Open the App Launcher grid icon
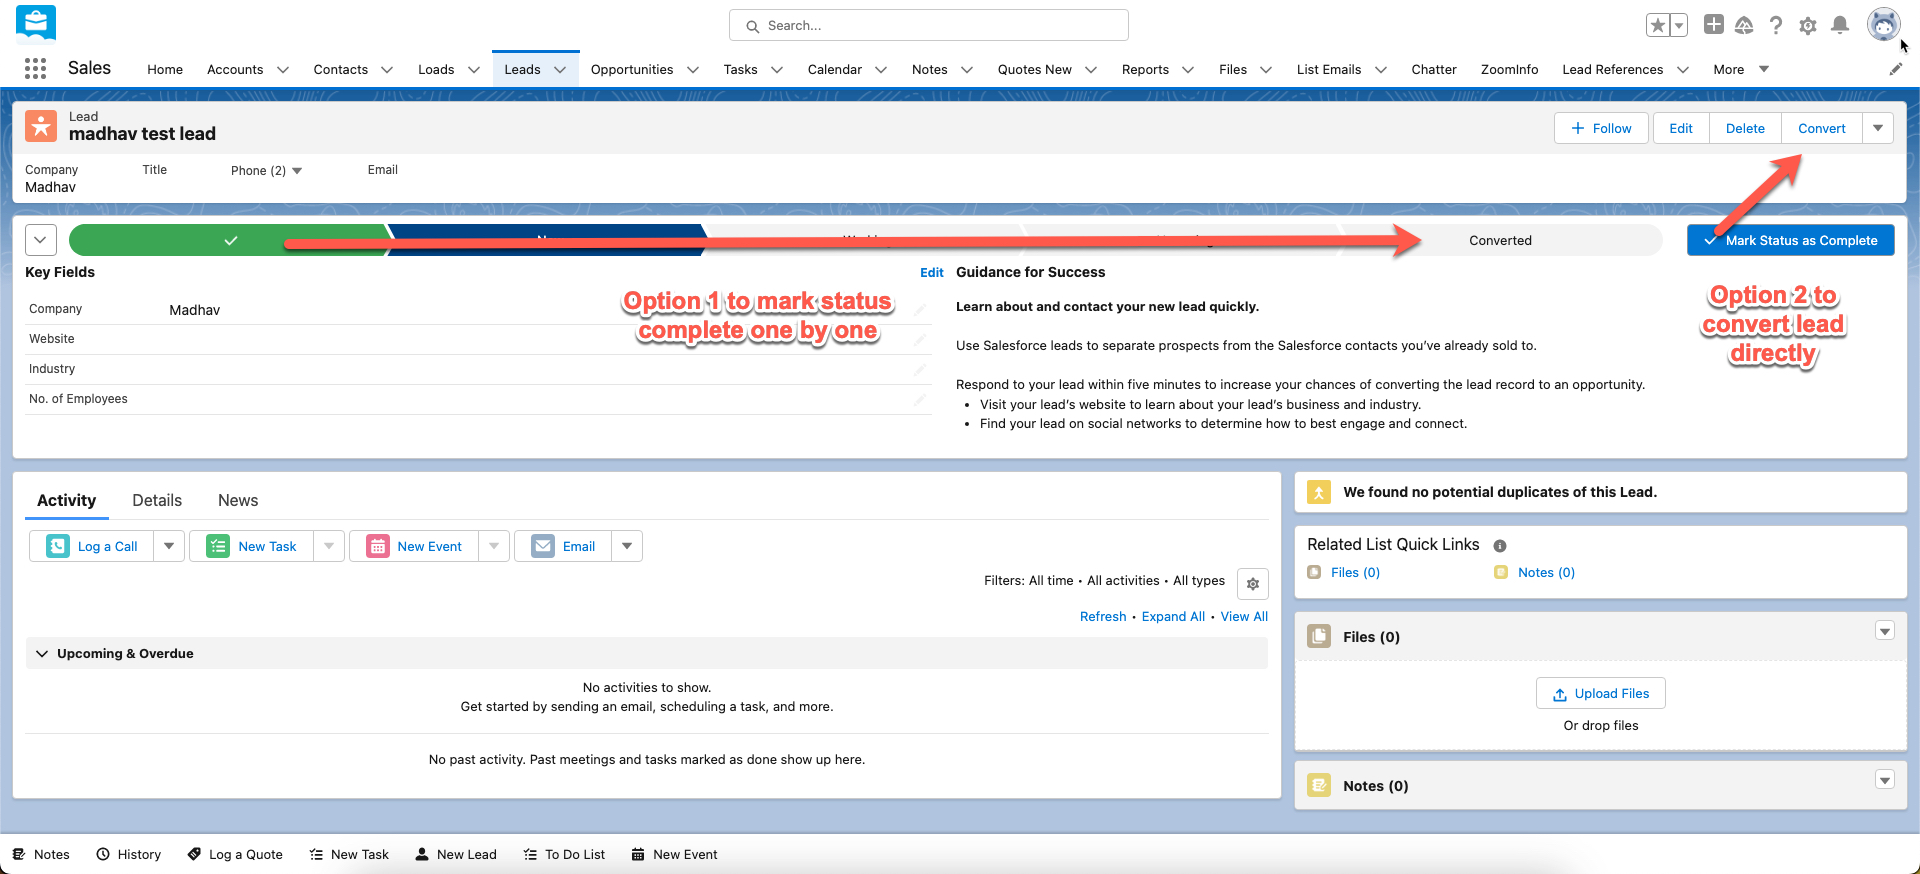This screenshot has width=1920, height=874. [35, 68]
